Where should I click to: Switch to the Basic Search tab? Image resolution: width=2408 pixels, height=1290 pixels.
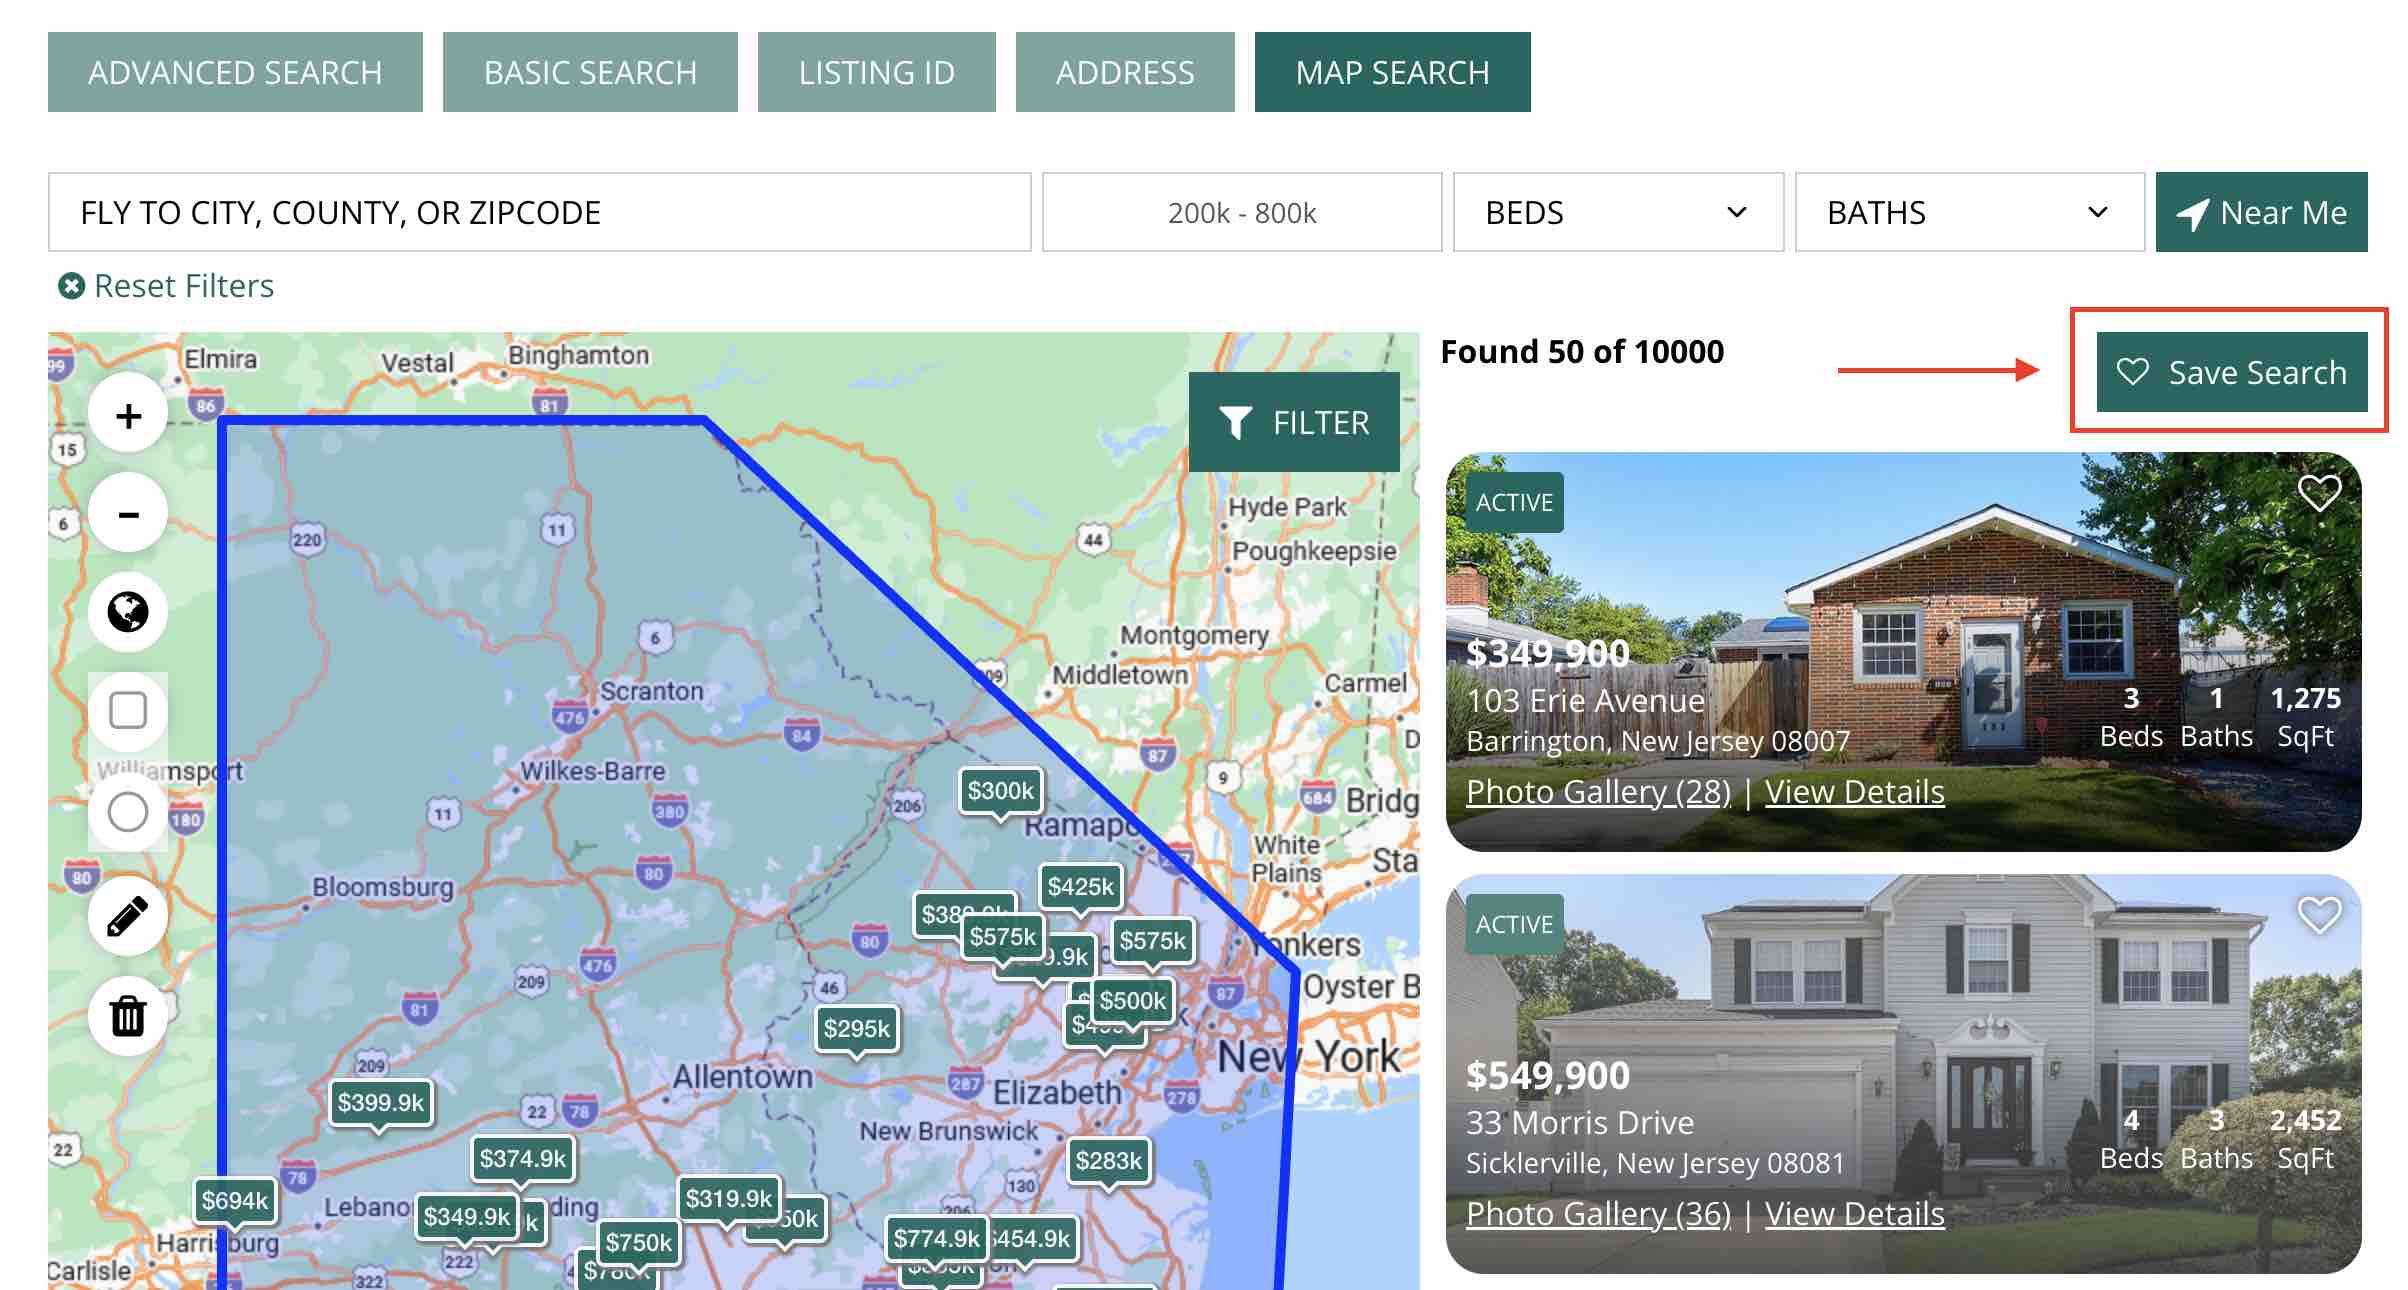point(590,72)
